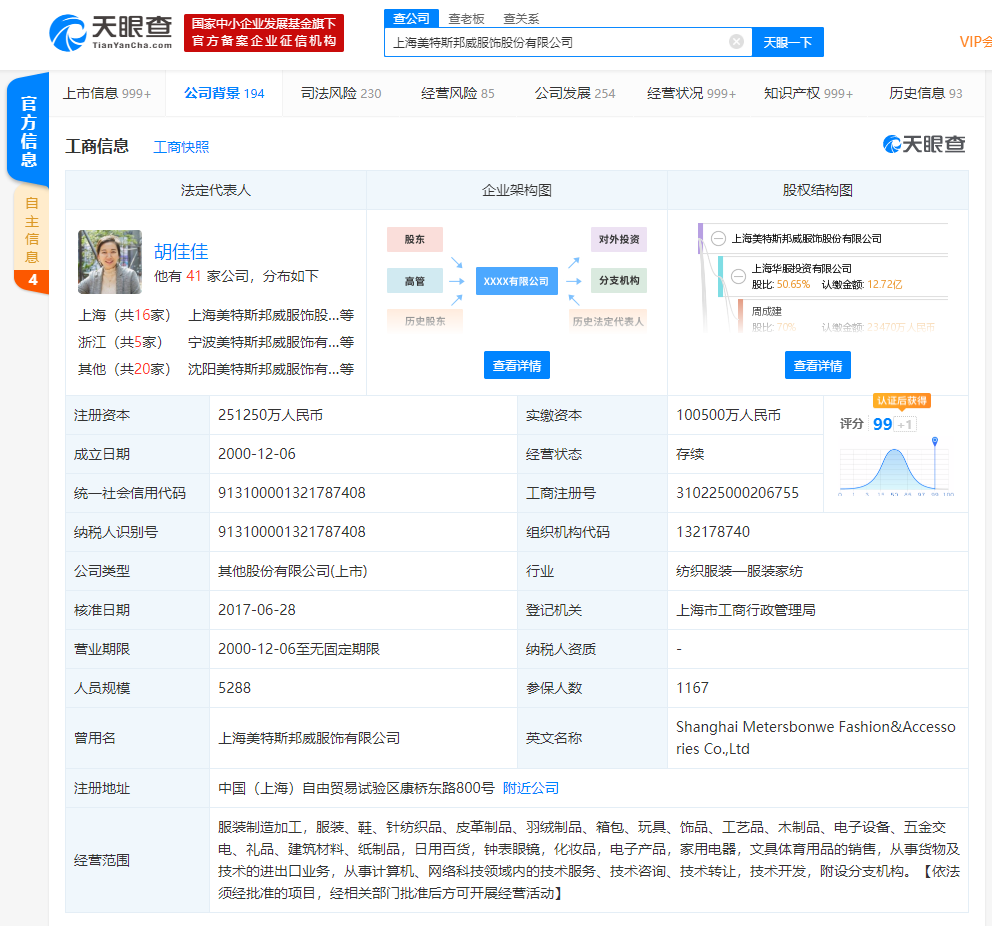Collapse 上海华服投资有限公司 node in equity tree

[x=738, y=276]
